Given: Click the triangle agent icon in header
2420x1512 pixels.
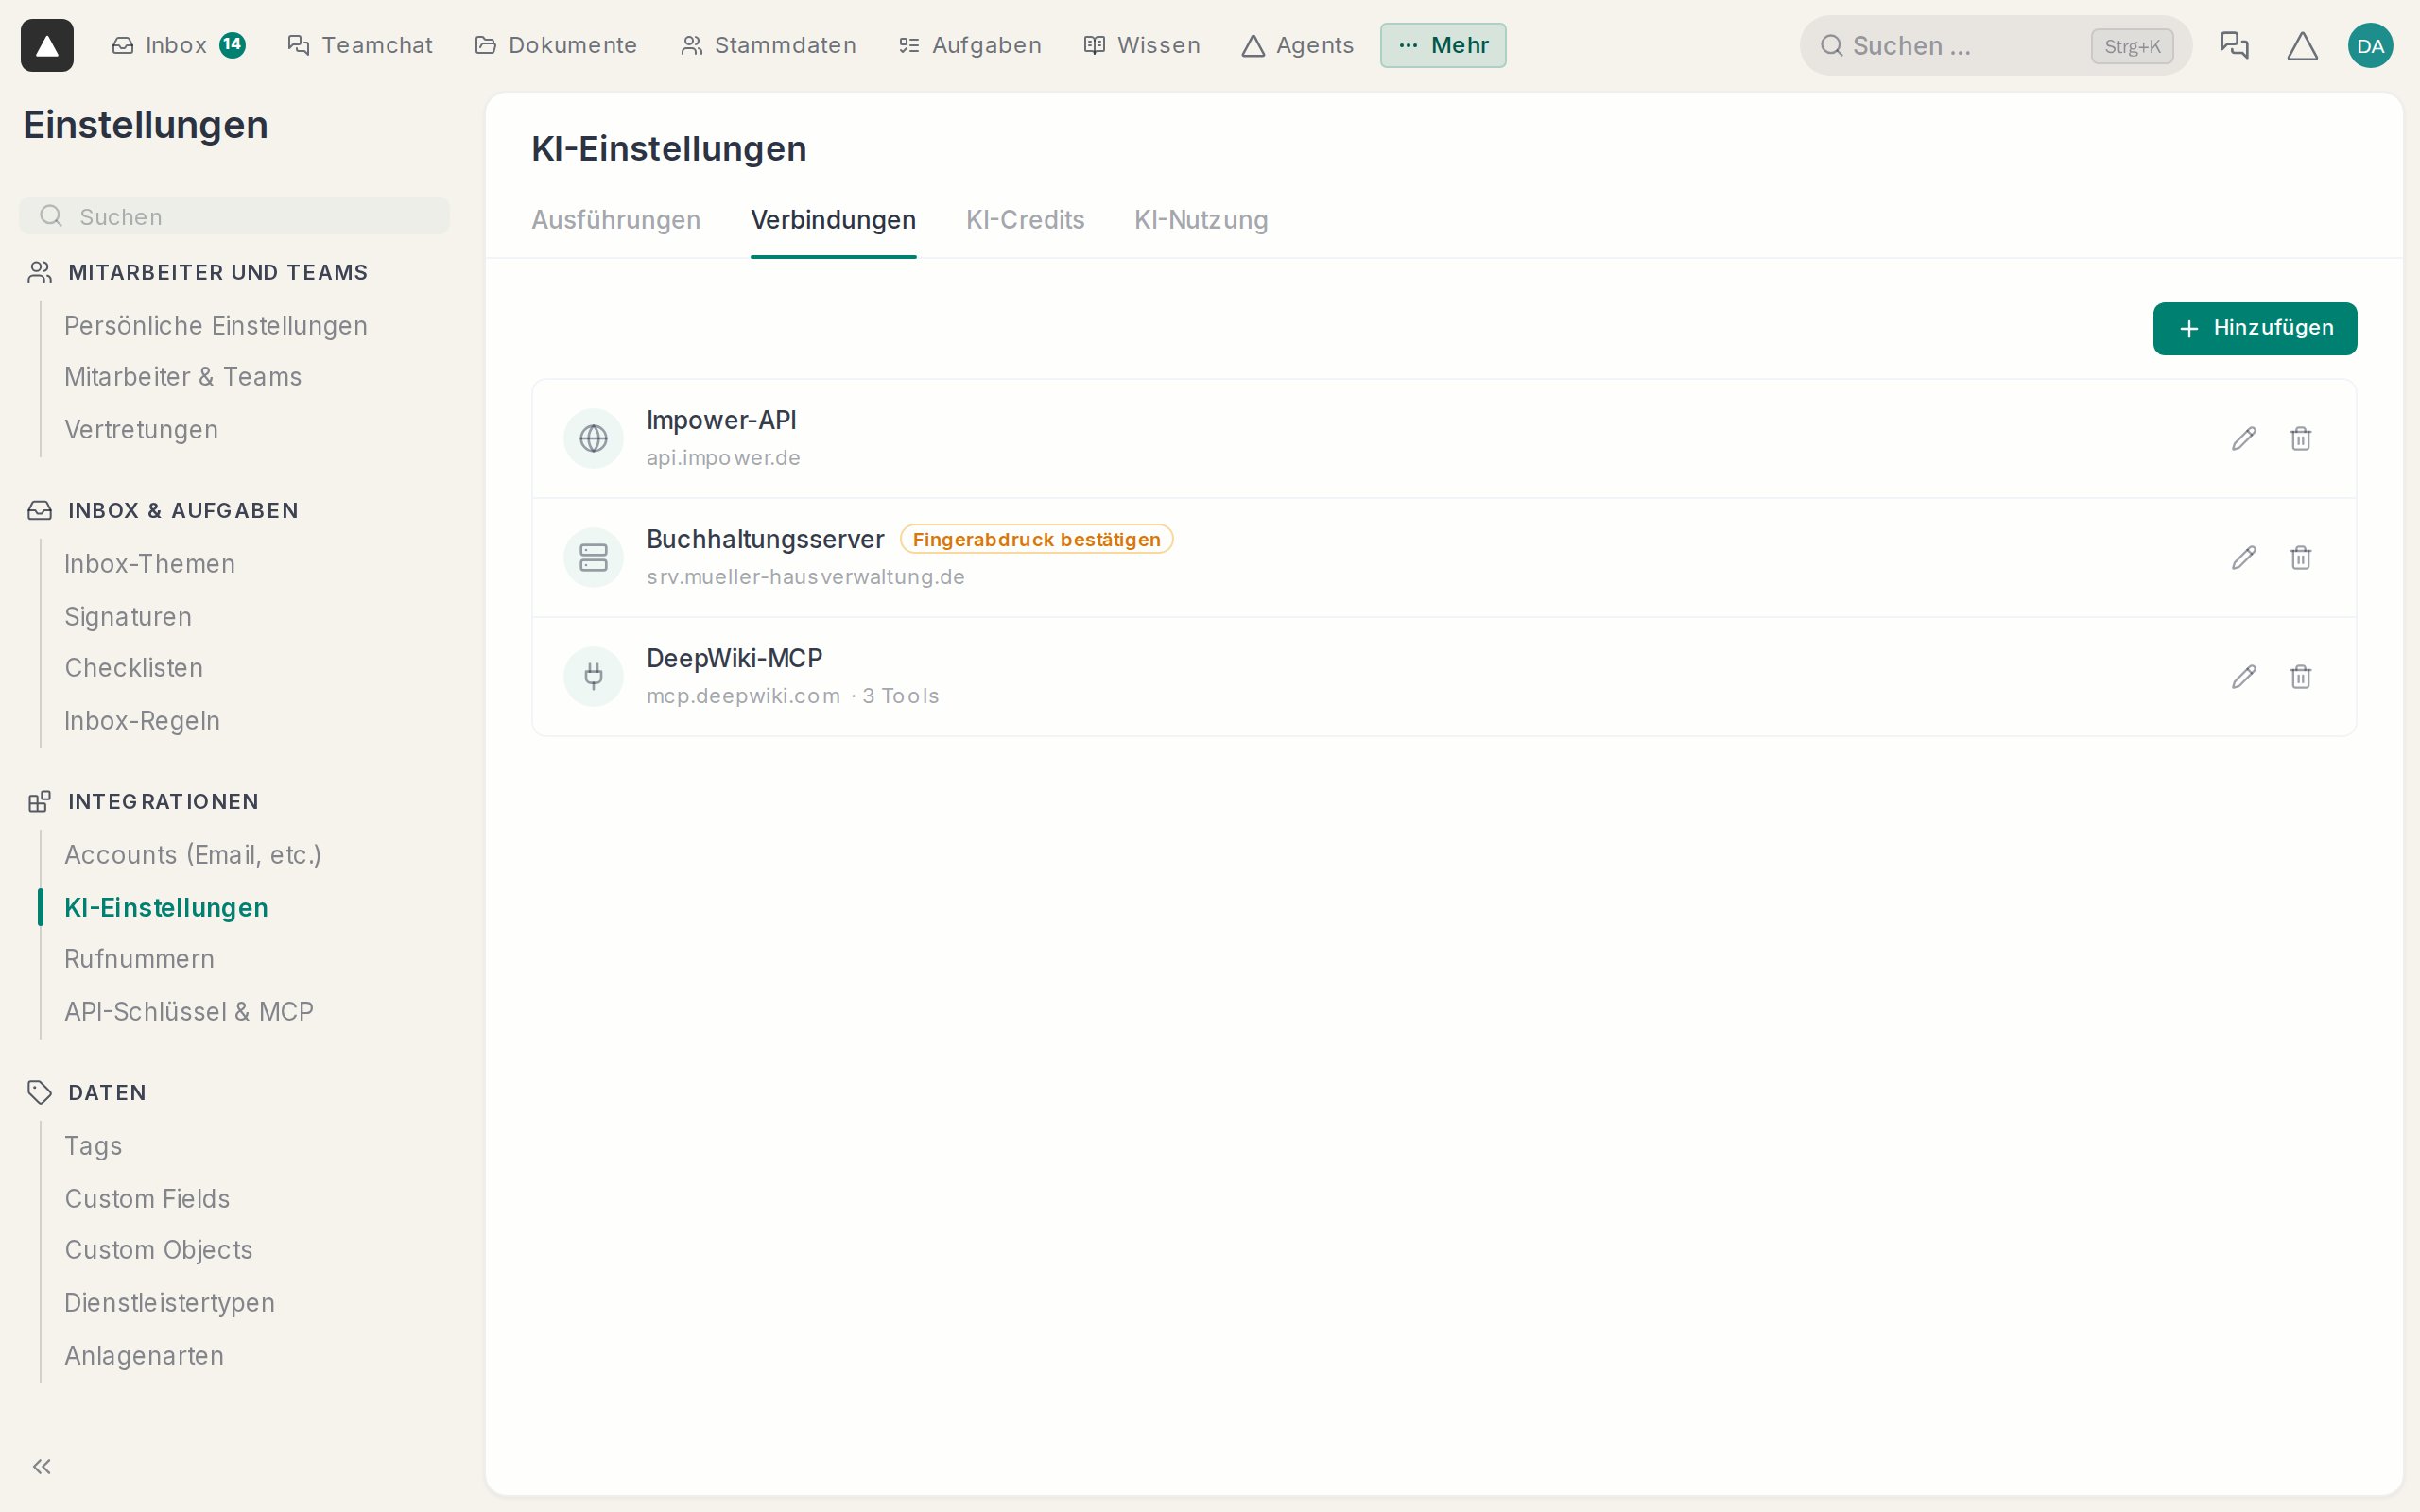Looking at the screenshot, I should pyautogui.click(x=2302, y=45).
